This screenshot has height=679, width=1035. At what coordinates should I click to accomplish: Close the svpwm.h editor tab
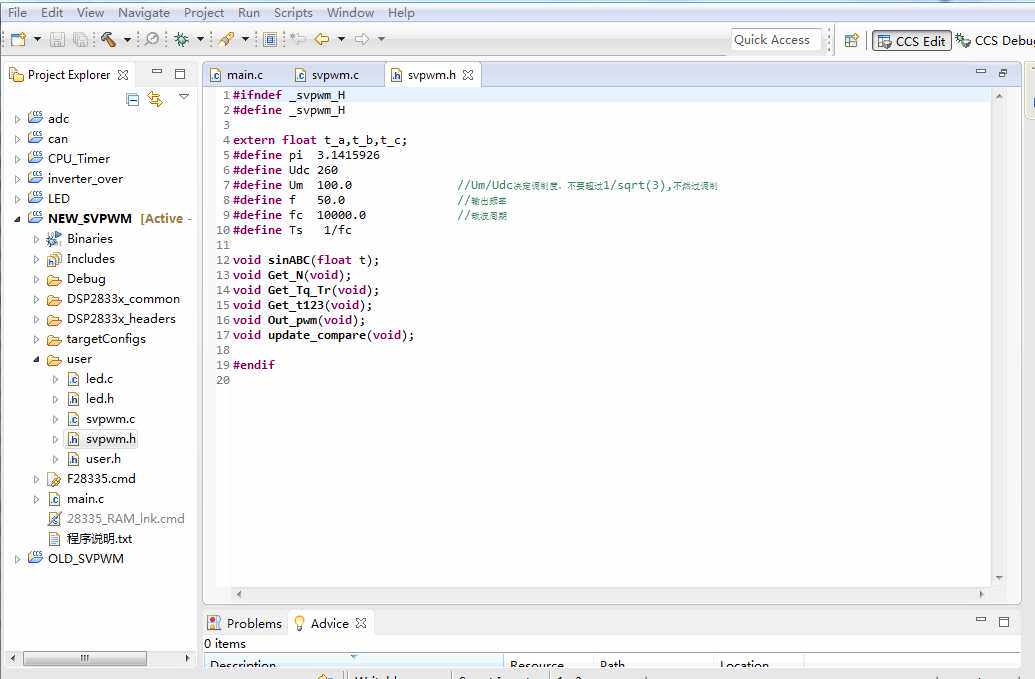tap(468, 75)
